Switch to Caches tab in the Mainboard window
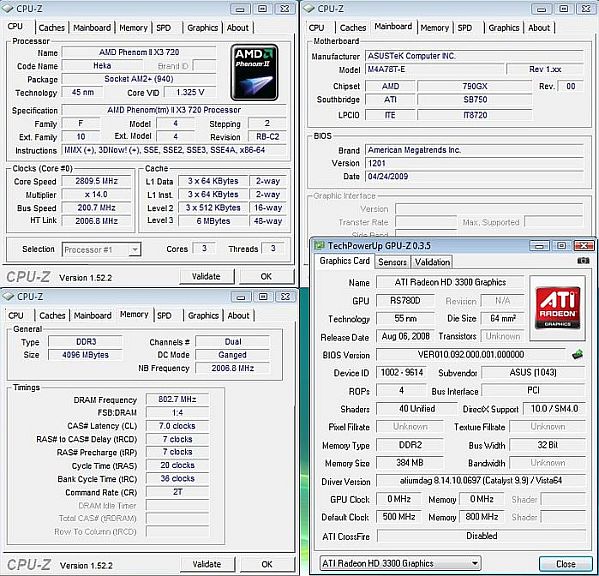 (x=353, y=28)
